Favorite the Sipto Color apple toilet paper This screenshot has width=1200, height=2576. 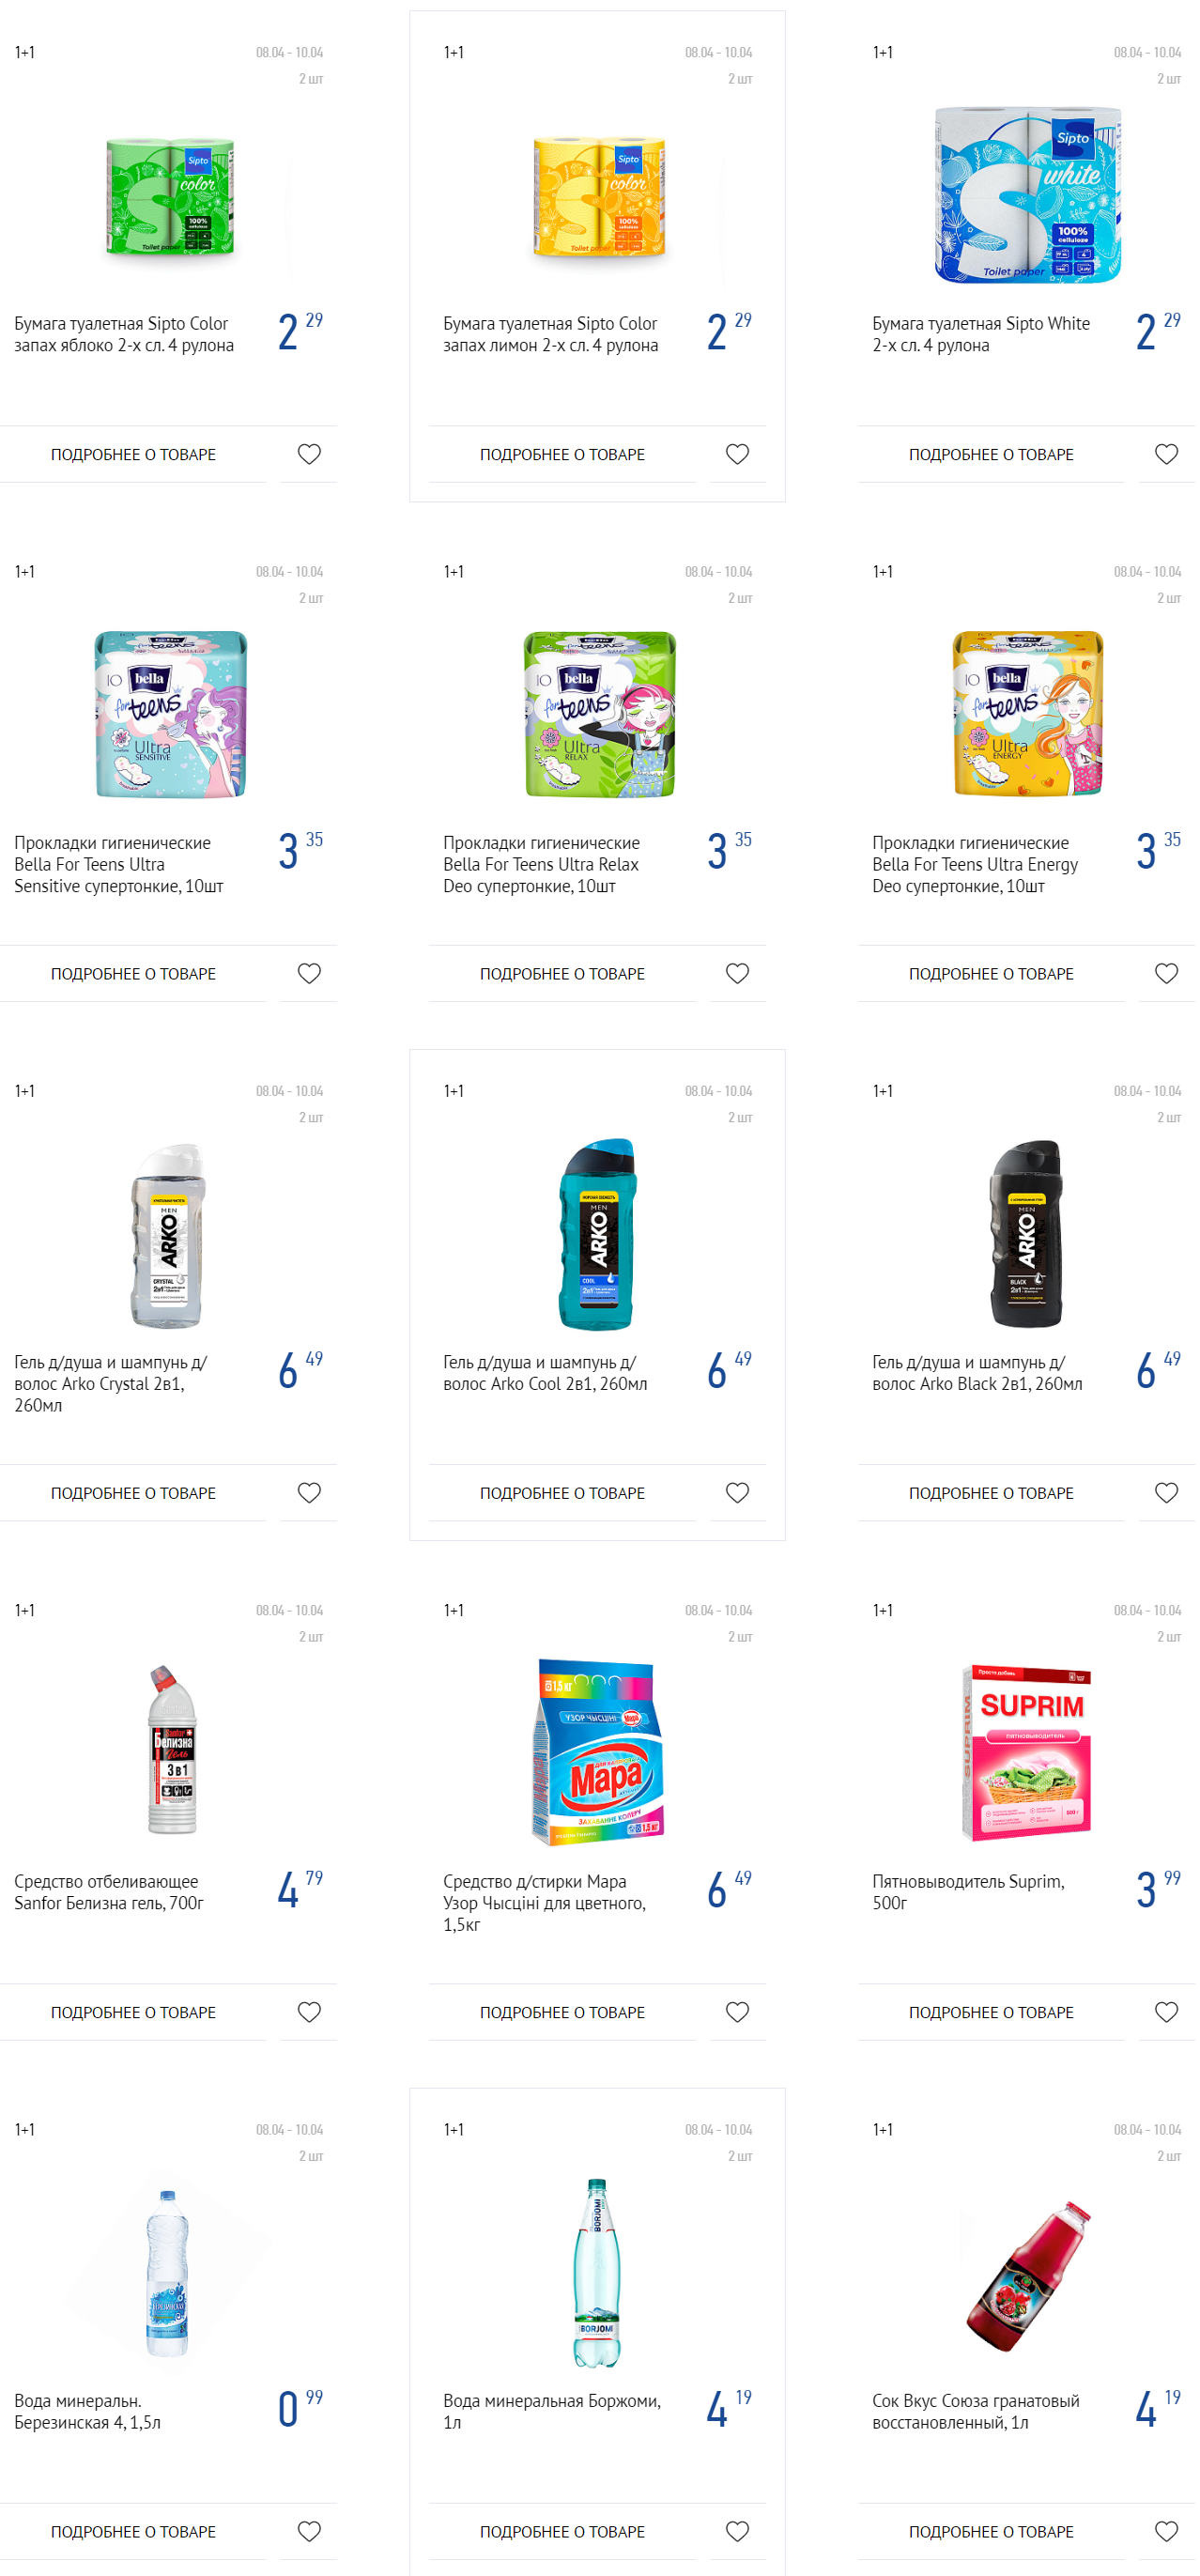point(310,455)
